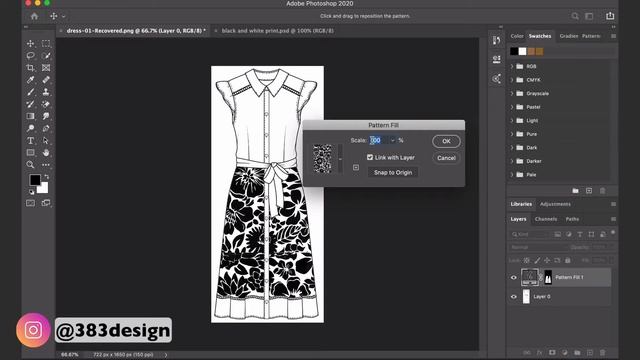This screenshot has height=360, width=640.
Task: Create new swatch group folder icon
Action: pyautogui.click(x=575, y=191)
